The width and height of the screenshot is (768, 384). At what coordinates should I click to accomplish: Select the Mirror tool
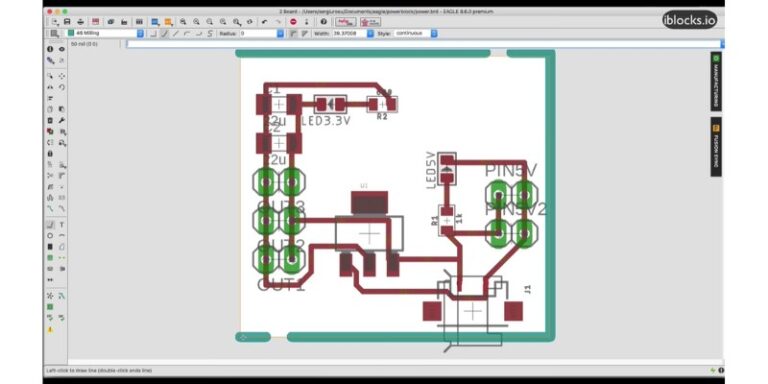click(50, 87)
